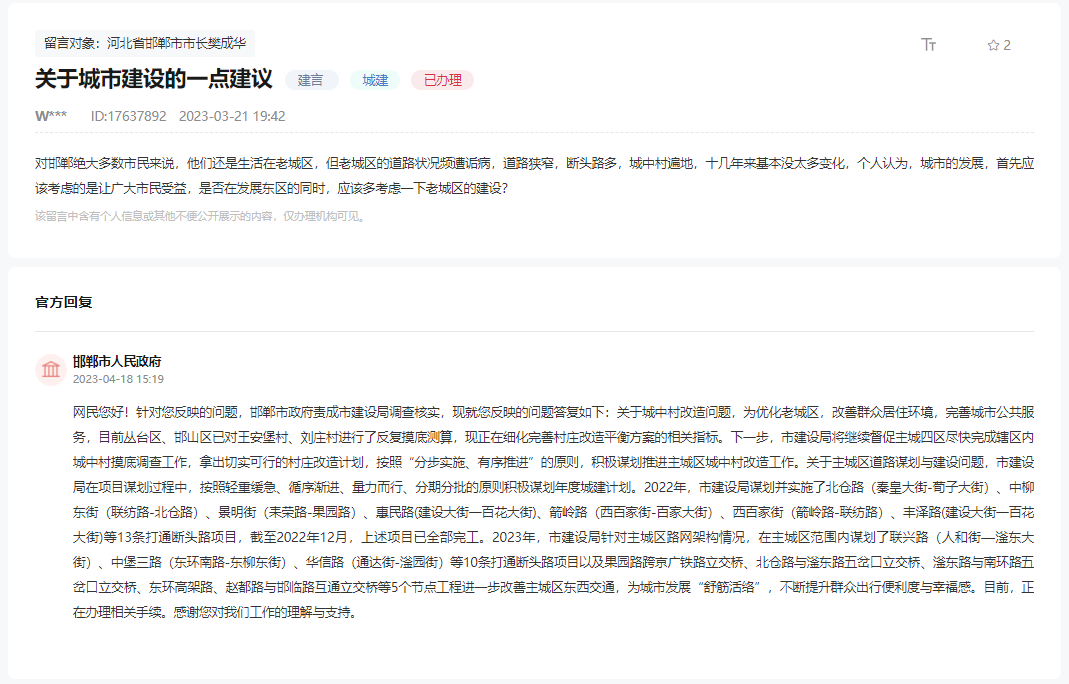Click the star favorite icon
This screenshot has height=684, width=1069.
pos(993,46)
